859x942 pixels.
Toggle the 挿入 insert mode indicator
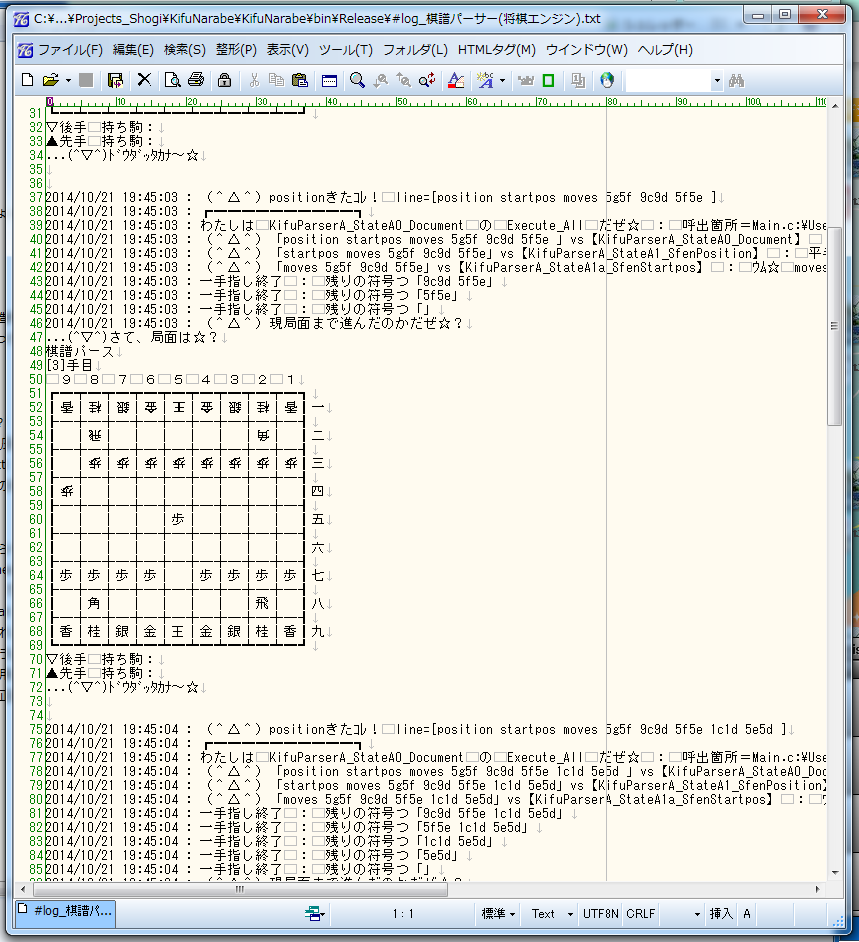click(720, 914)
